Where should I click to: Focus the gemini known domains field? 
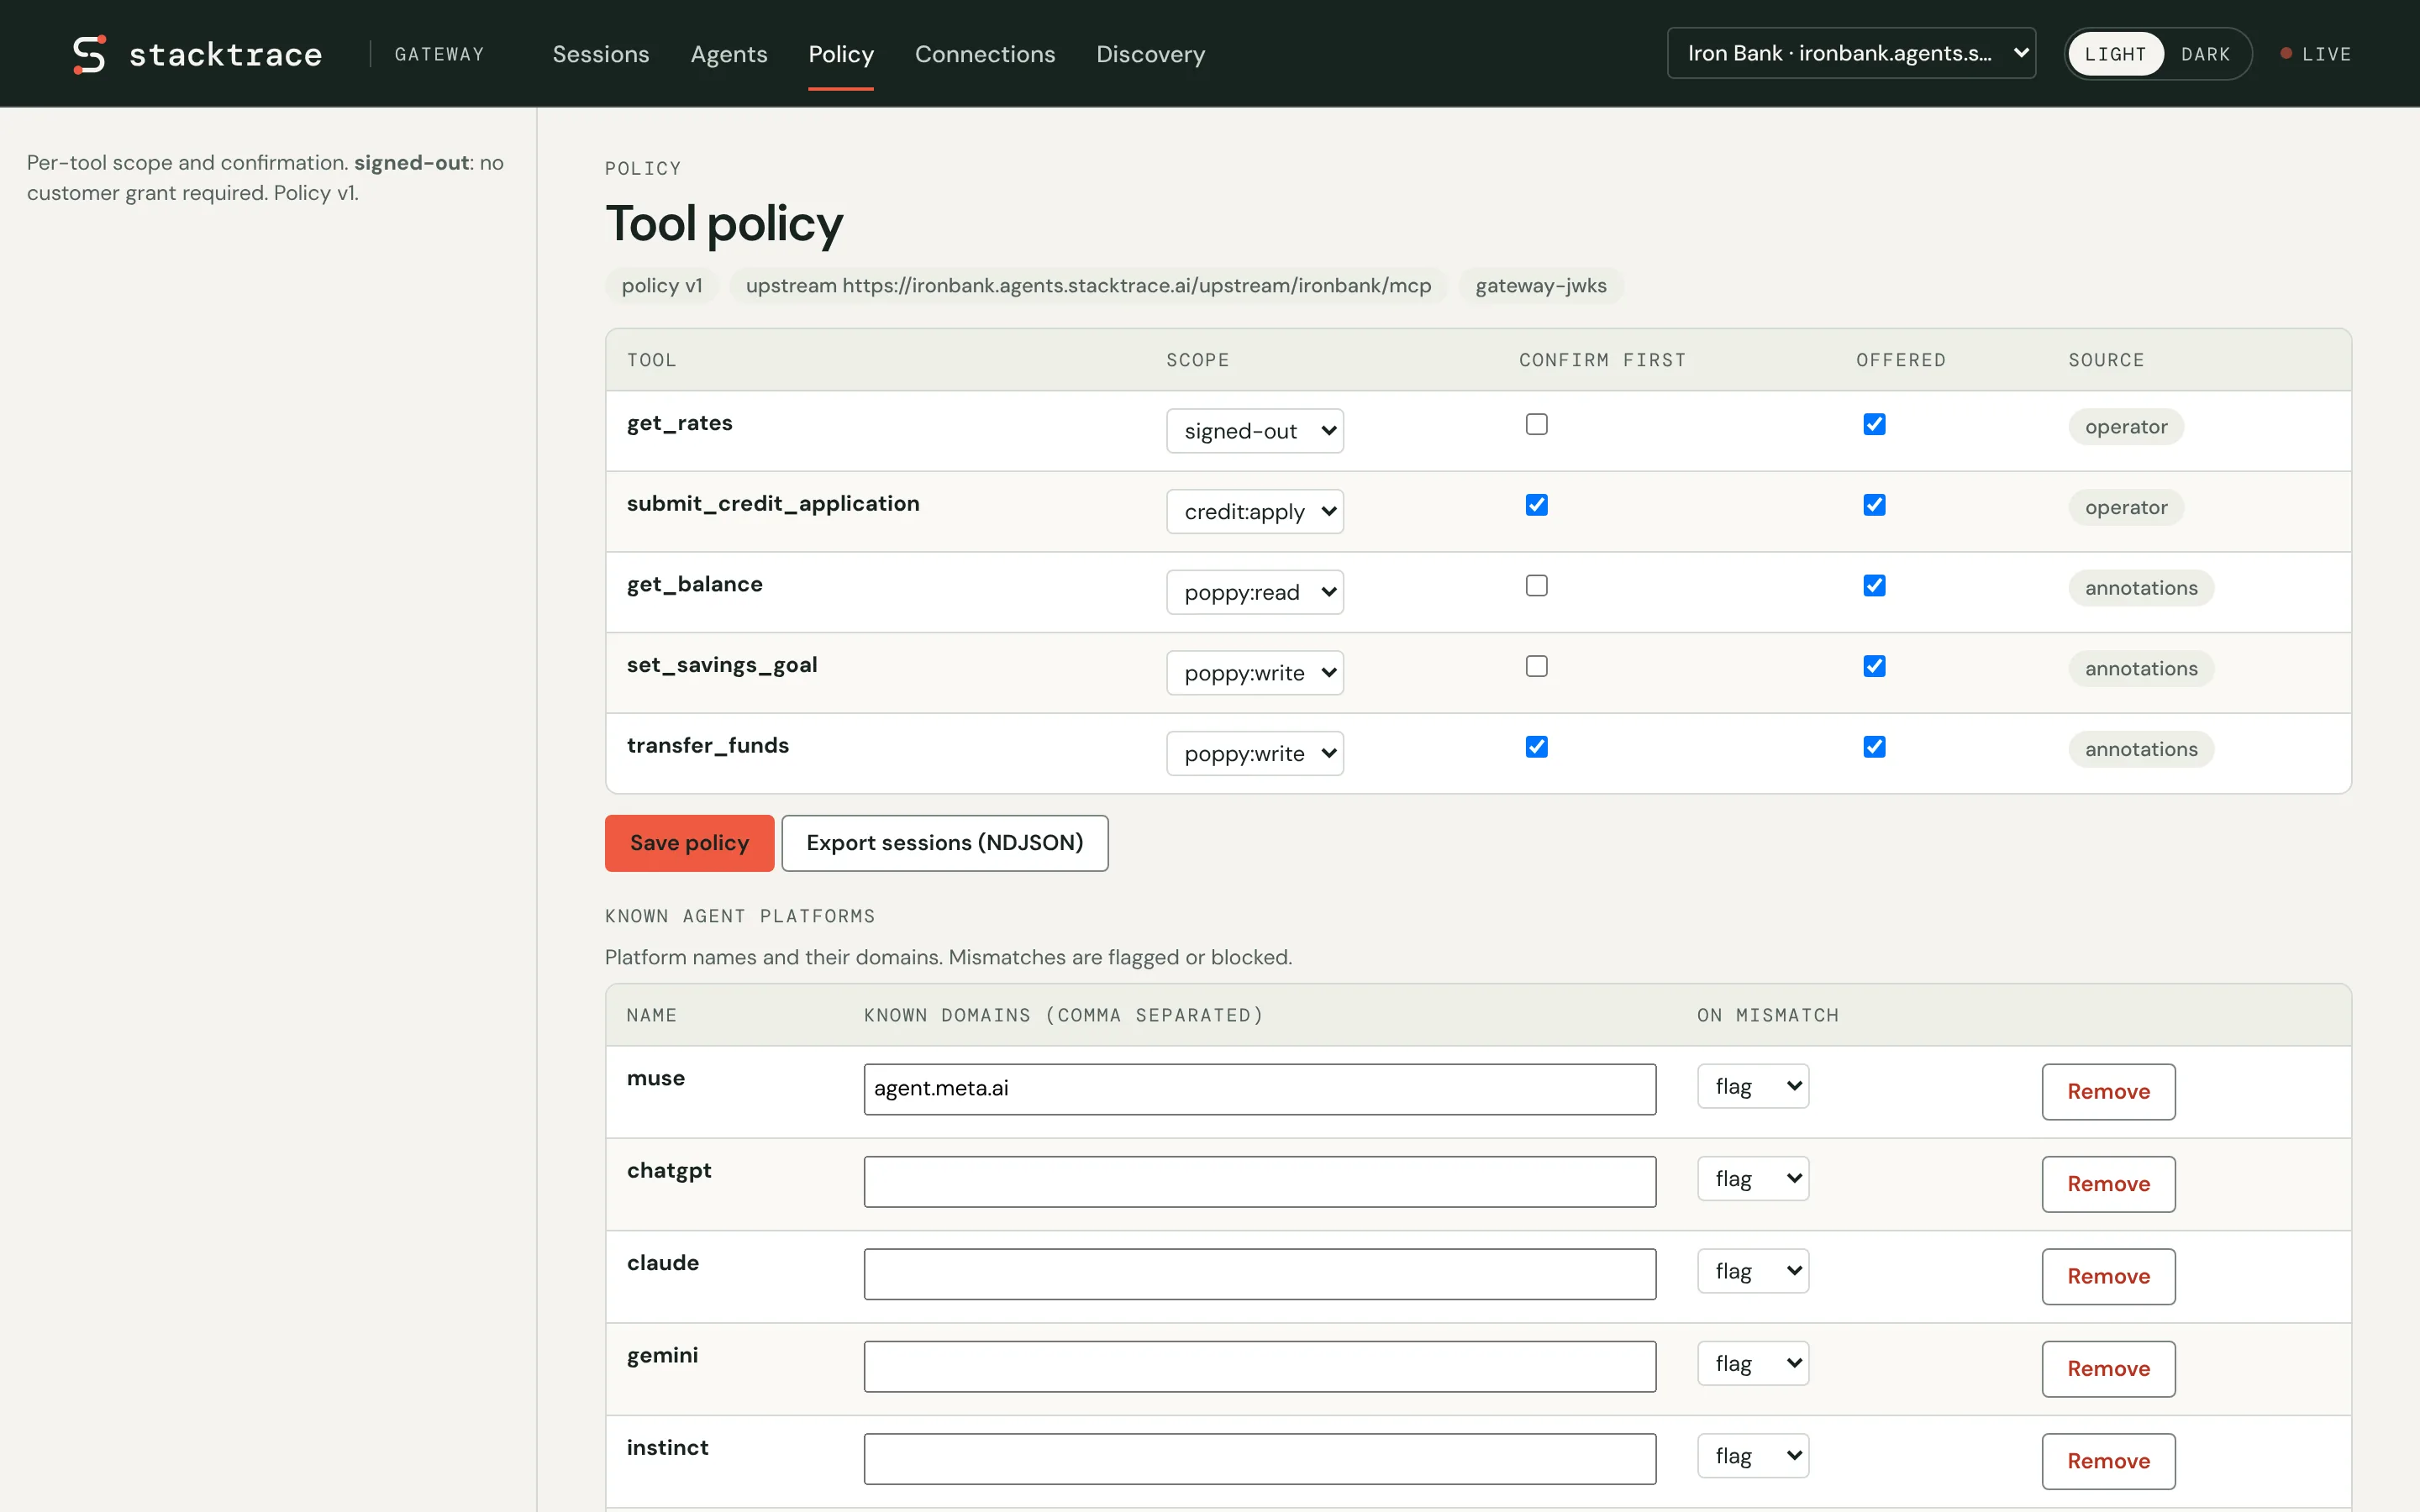coord(1259,1366)
